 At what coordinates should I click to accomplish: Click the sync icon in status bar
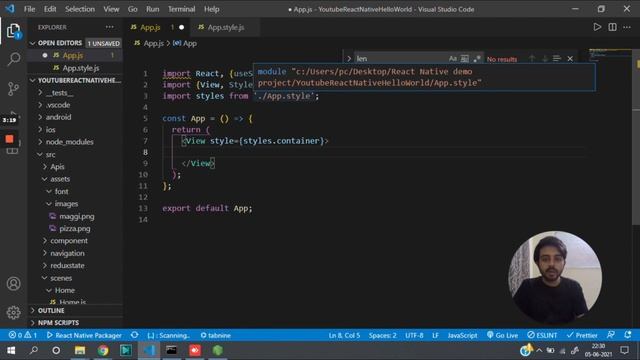point(134,335)
